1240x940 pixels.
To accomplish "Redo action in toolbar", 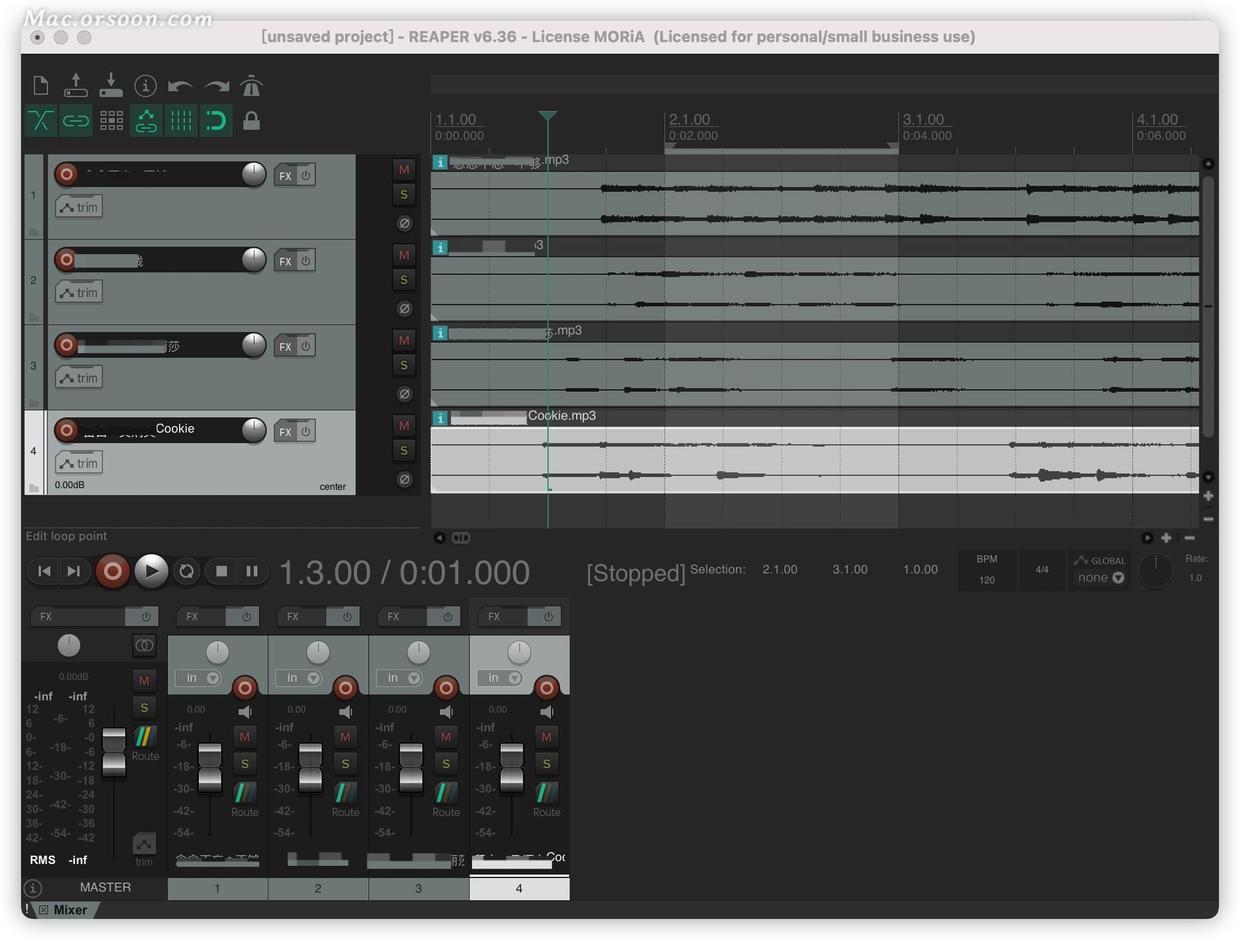I will 216,87.
